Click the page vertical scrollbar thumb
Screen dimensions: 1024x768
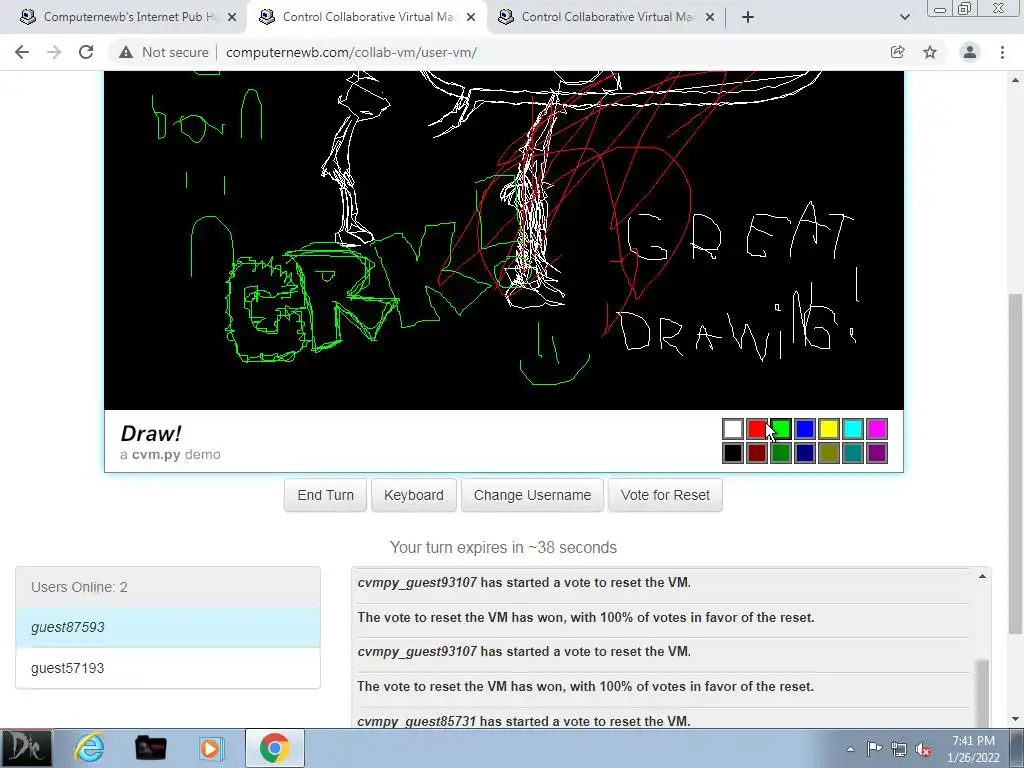click(1015, 464)
